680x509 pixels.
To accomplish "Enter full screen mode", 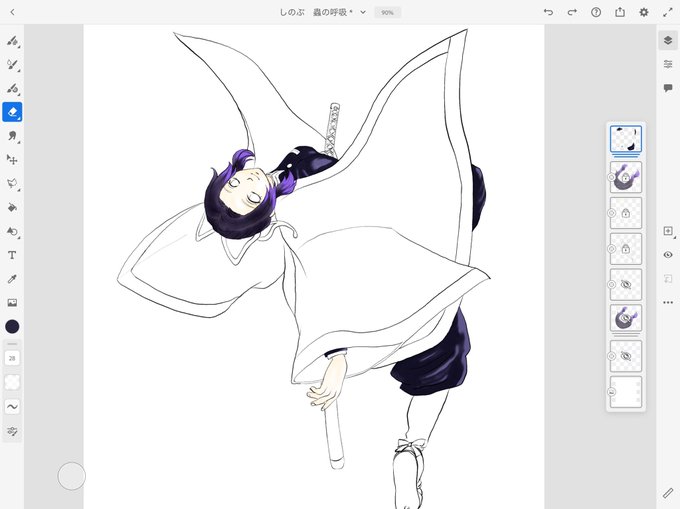I will click(668, 12).
